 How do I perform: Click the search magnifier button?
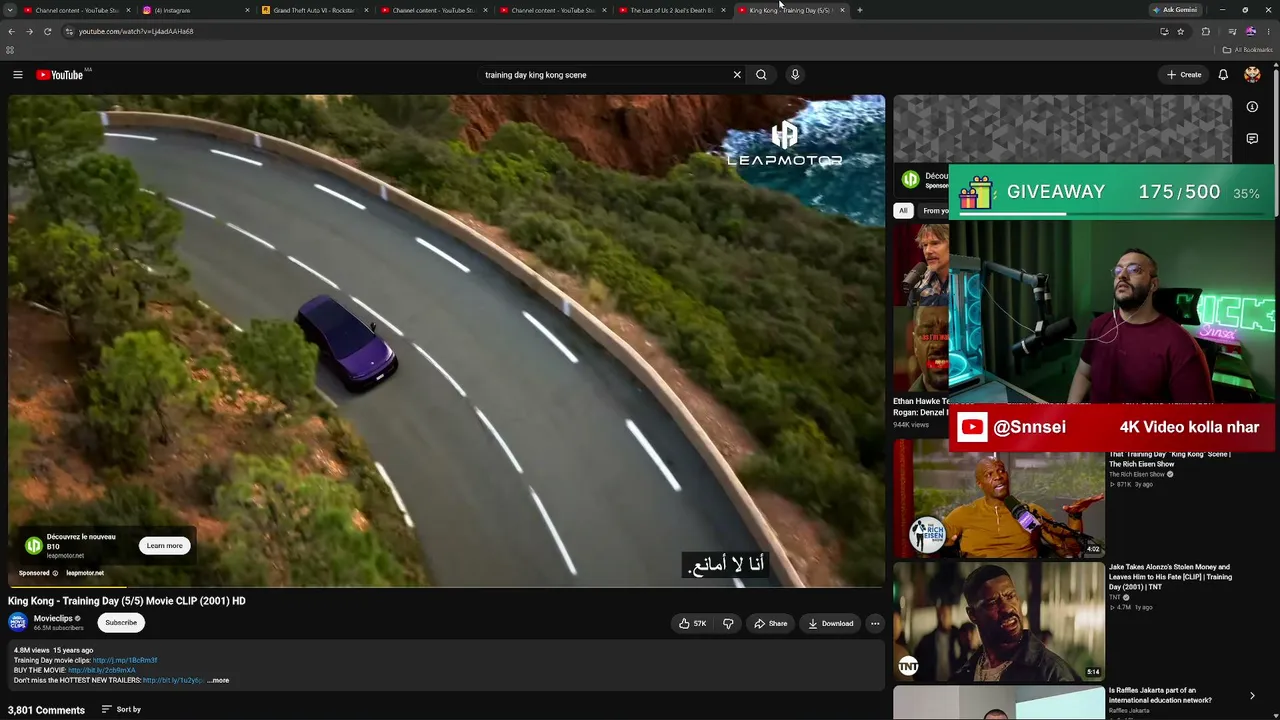point(761,75)
